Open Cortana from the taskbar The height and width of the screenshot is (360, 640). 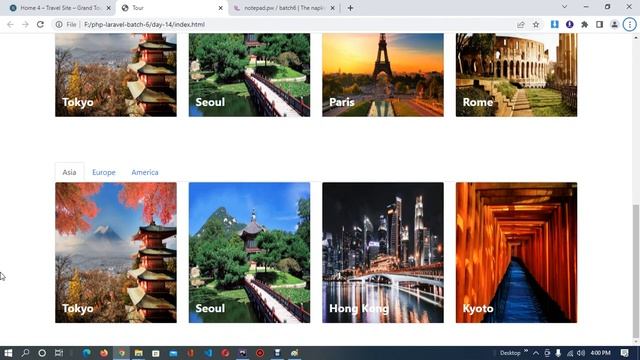click(42, 353)
